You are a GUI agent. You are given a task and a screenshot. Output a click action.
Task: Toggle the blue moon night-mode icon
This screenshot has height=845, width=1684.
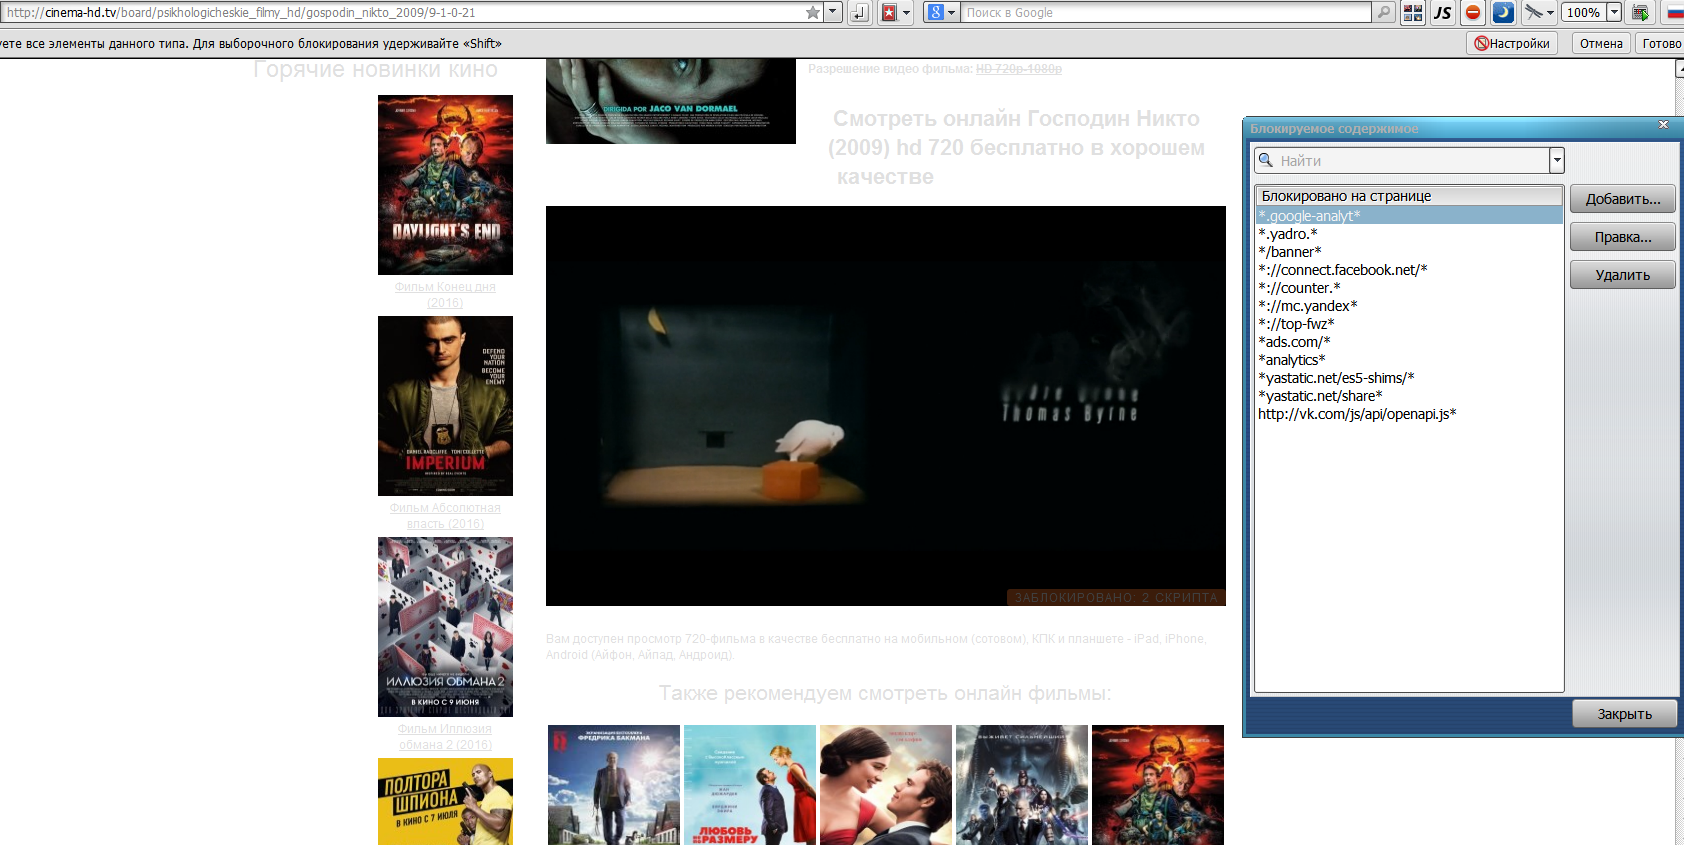click(1502, 13)
